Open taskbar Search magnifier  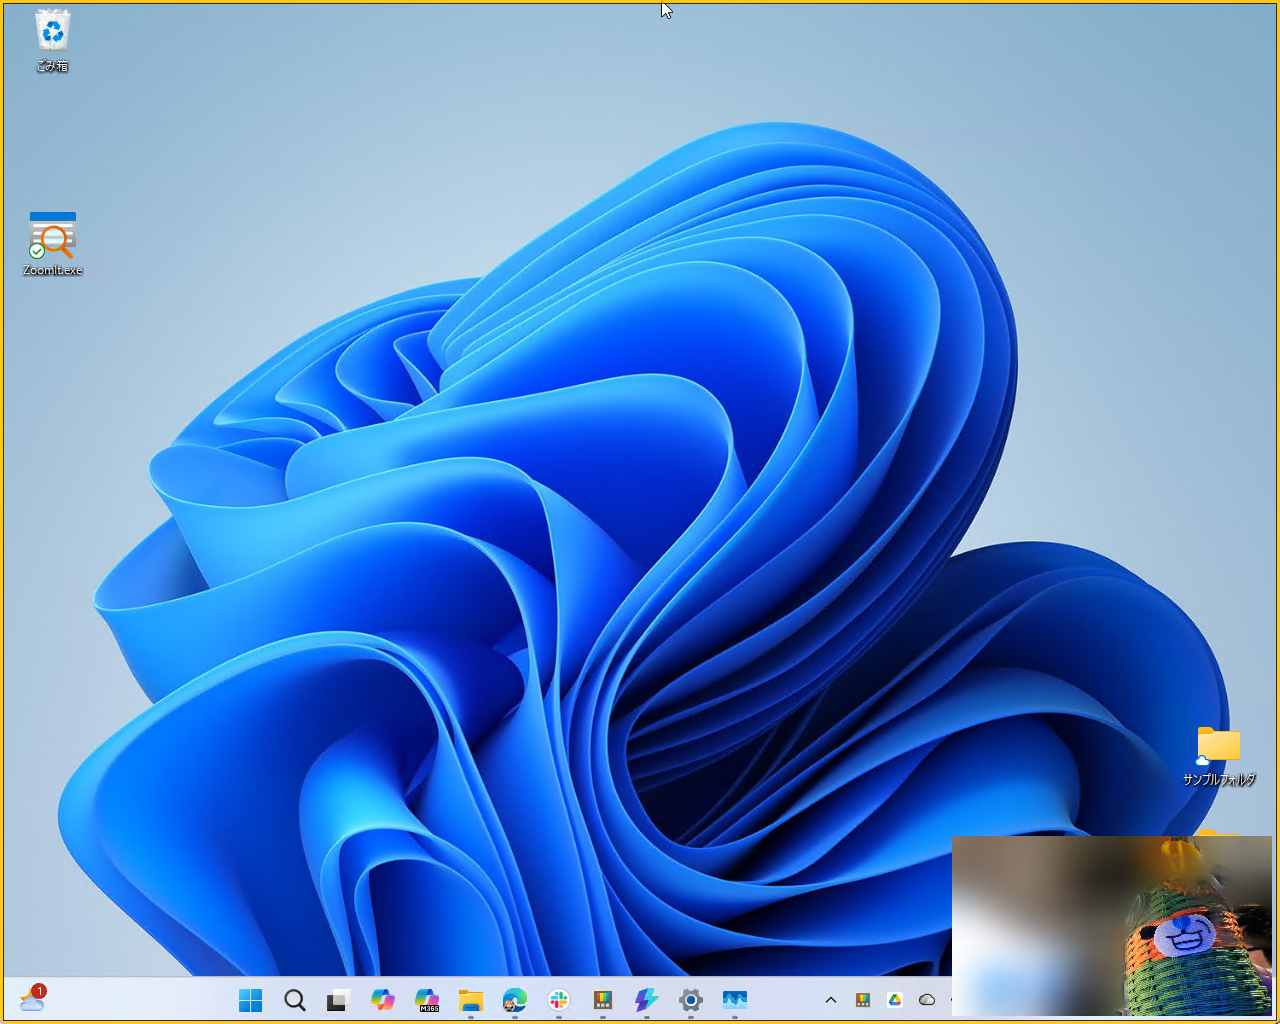pos(295,1000)
